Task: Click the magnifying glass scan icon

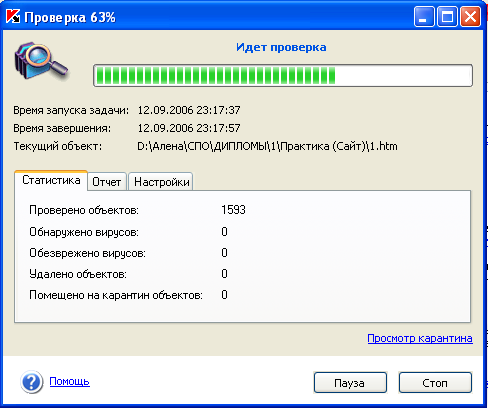Action: [41, 61]
